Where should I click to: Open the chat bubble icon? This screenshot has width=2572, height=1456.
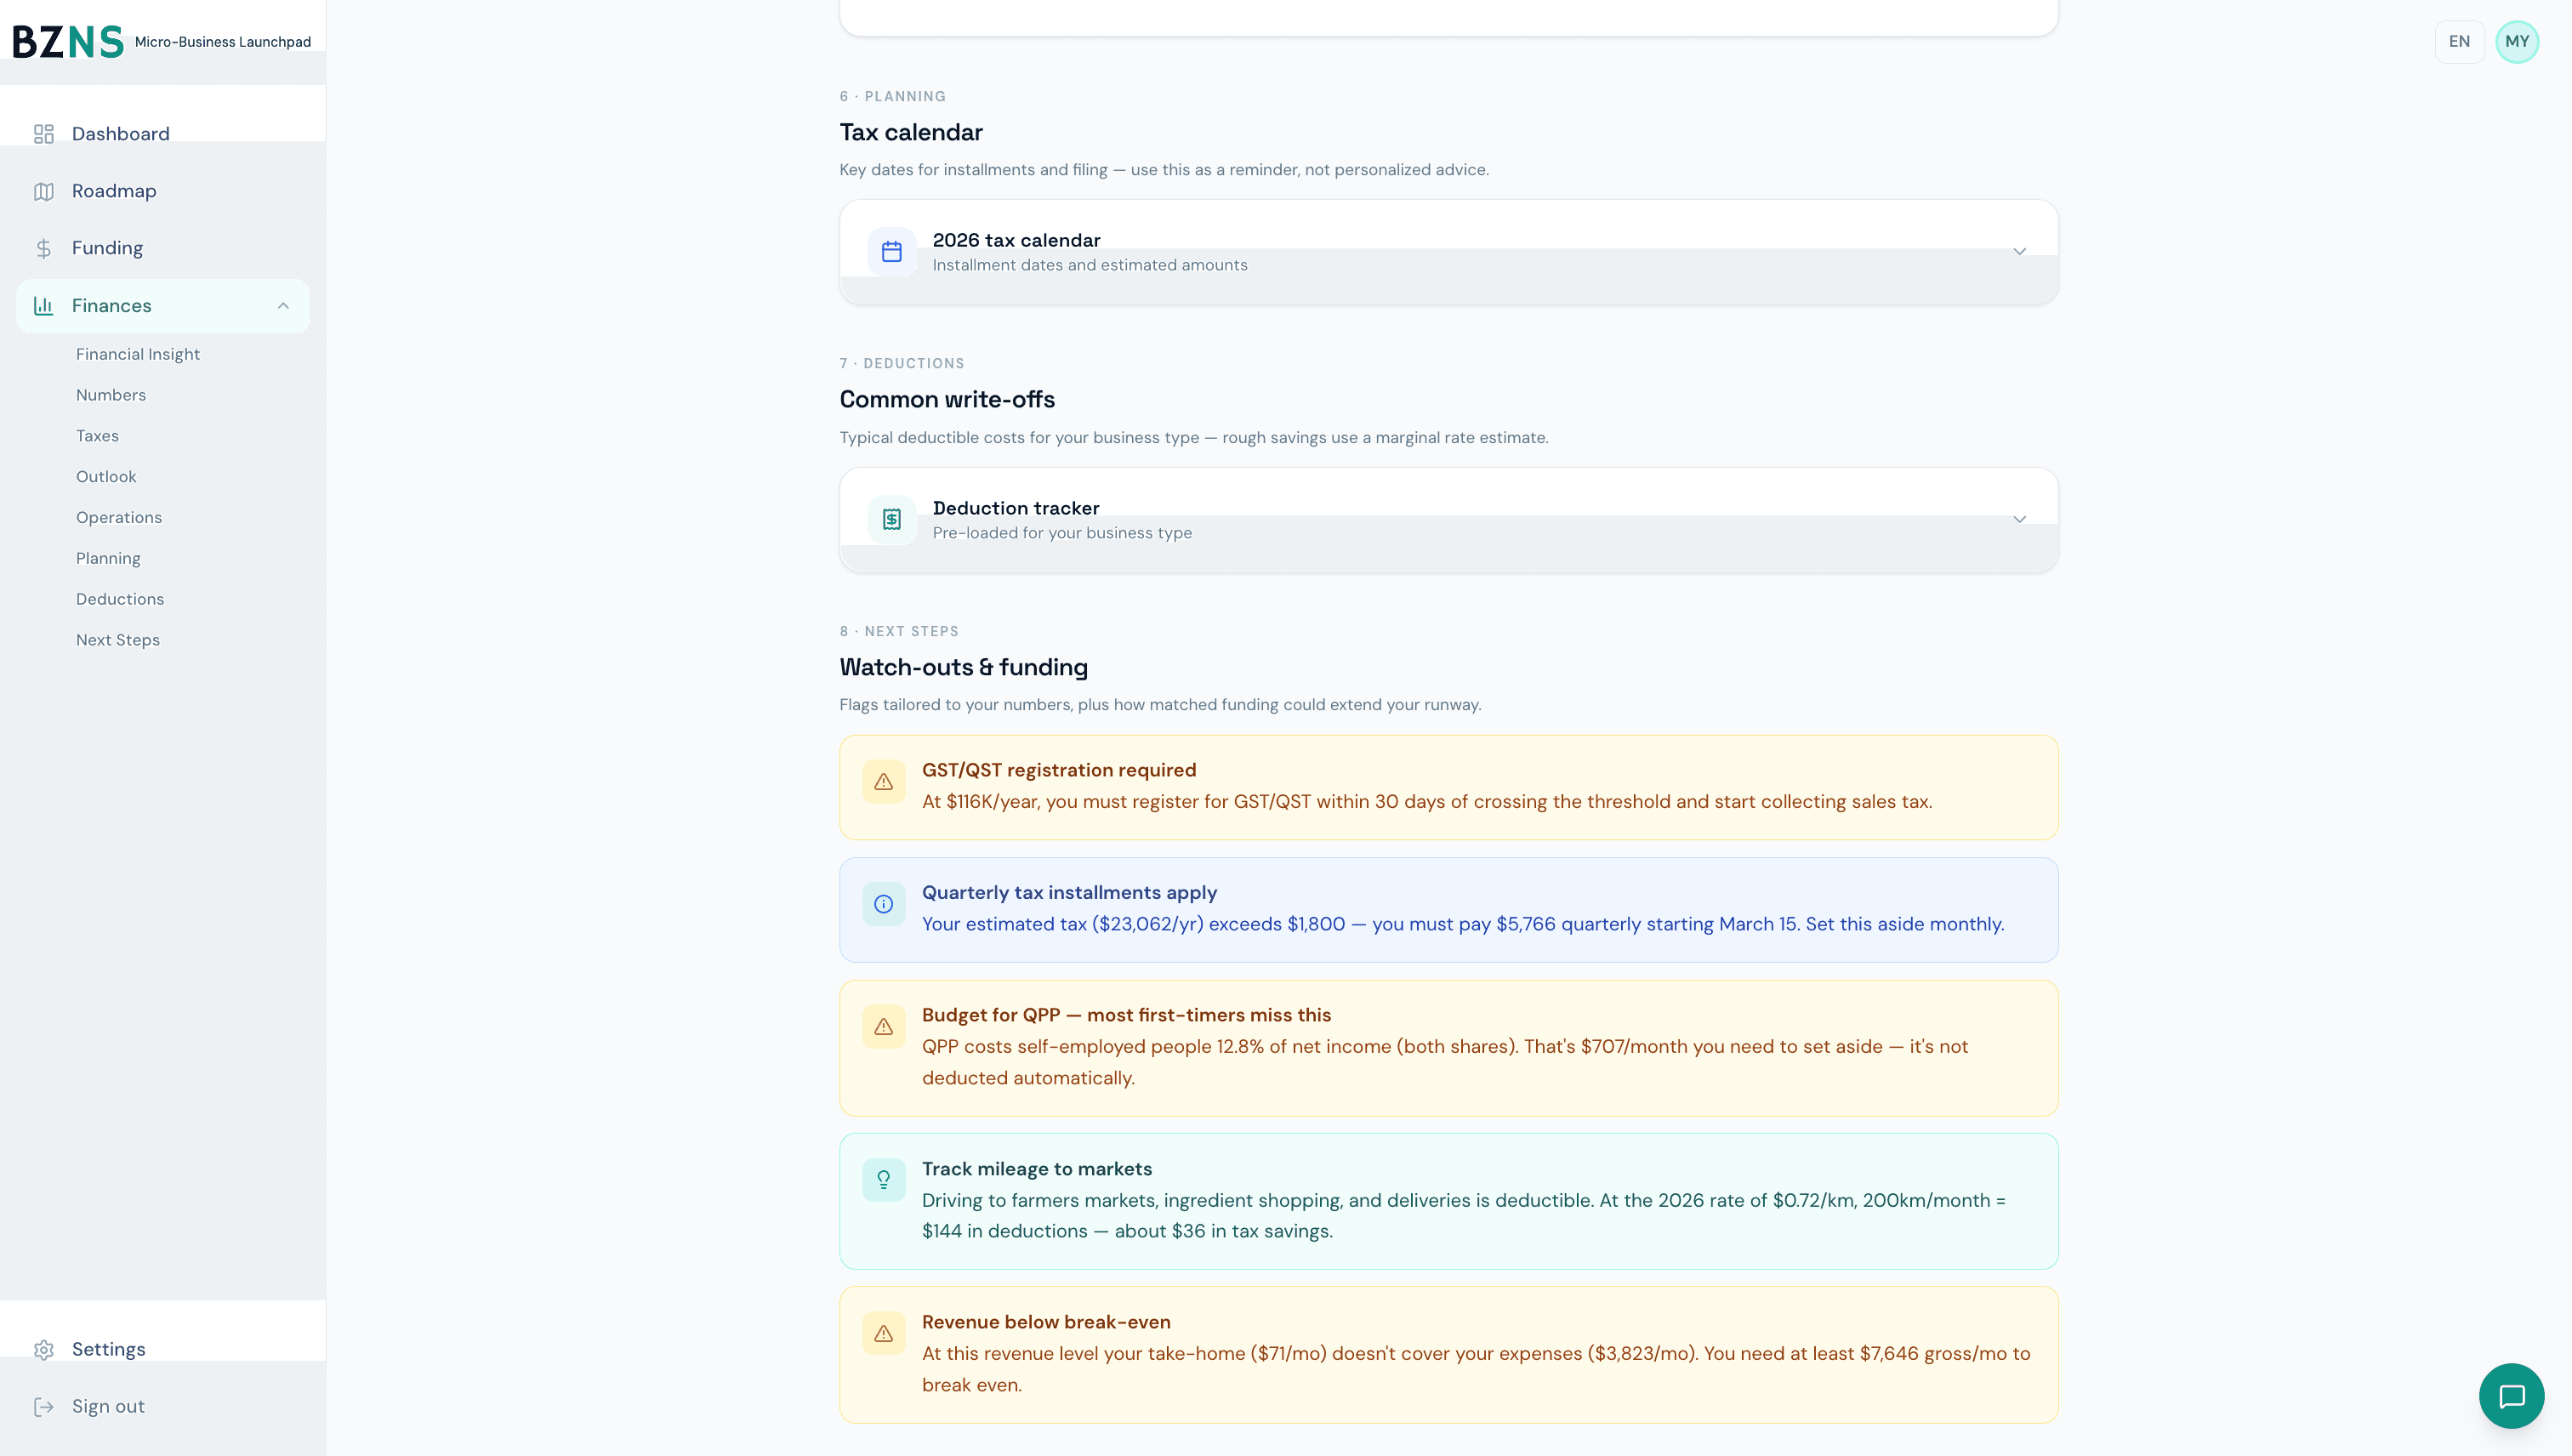tap(2512, 1396)
